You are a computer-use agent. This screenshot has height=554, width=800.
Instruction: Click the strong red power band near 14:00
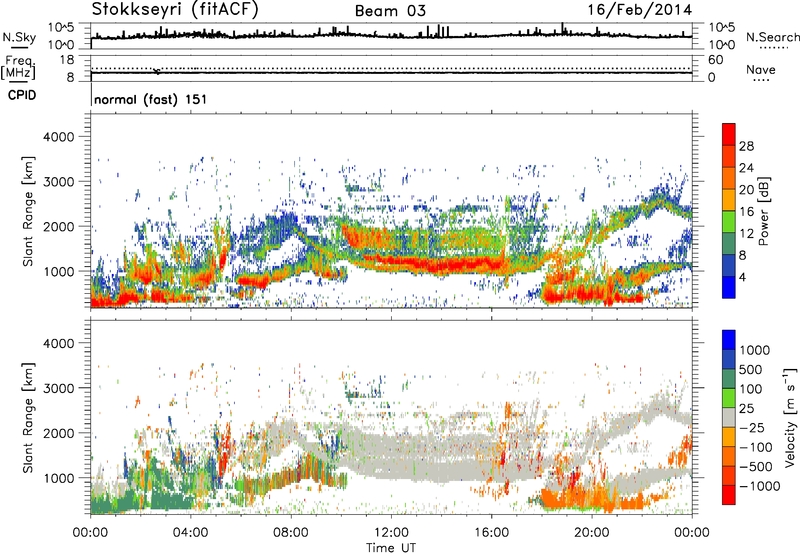(x=444, y=264)
